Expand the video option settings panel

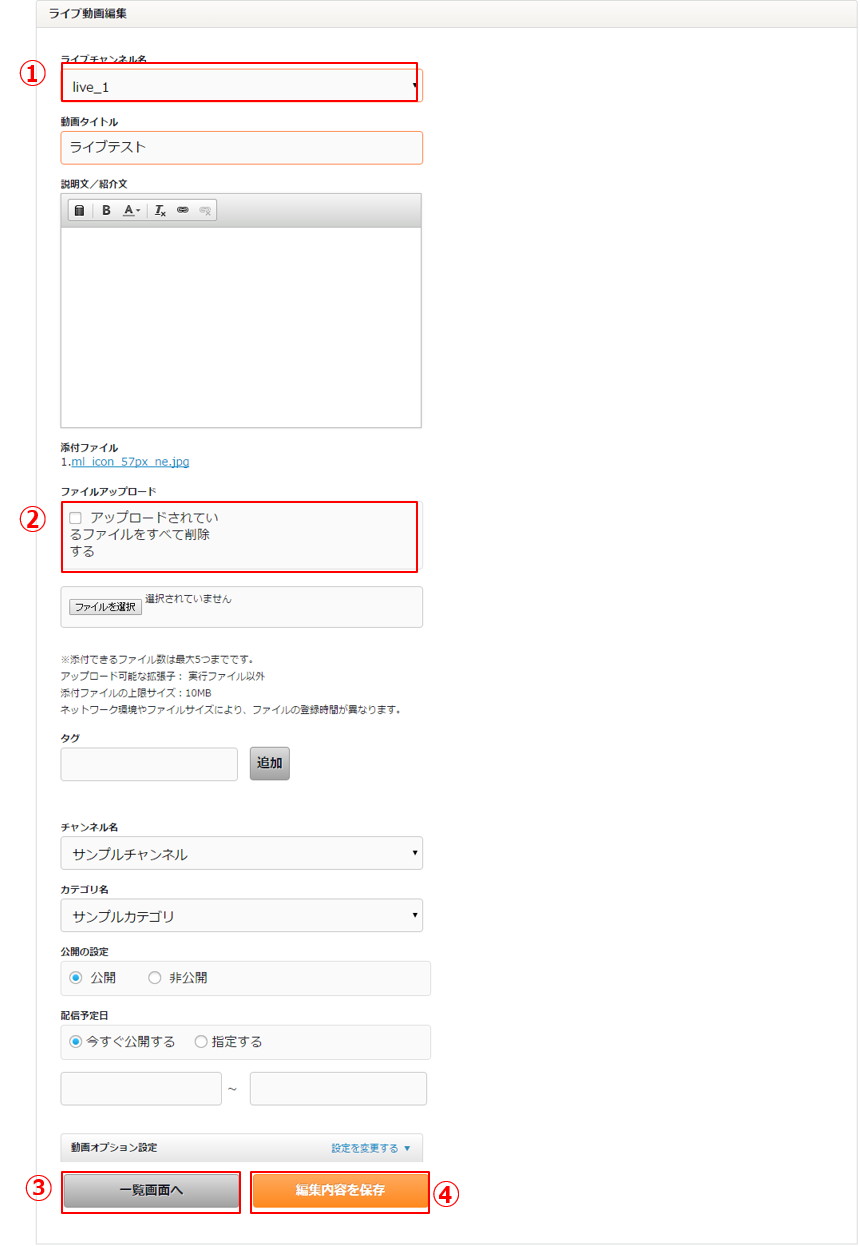[370, 1148]
